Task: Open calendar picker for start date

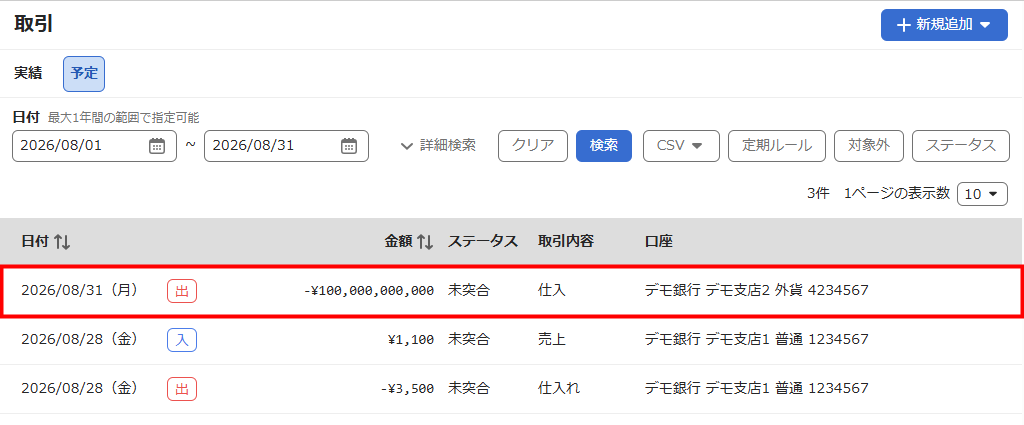Action: (157, 146)
